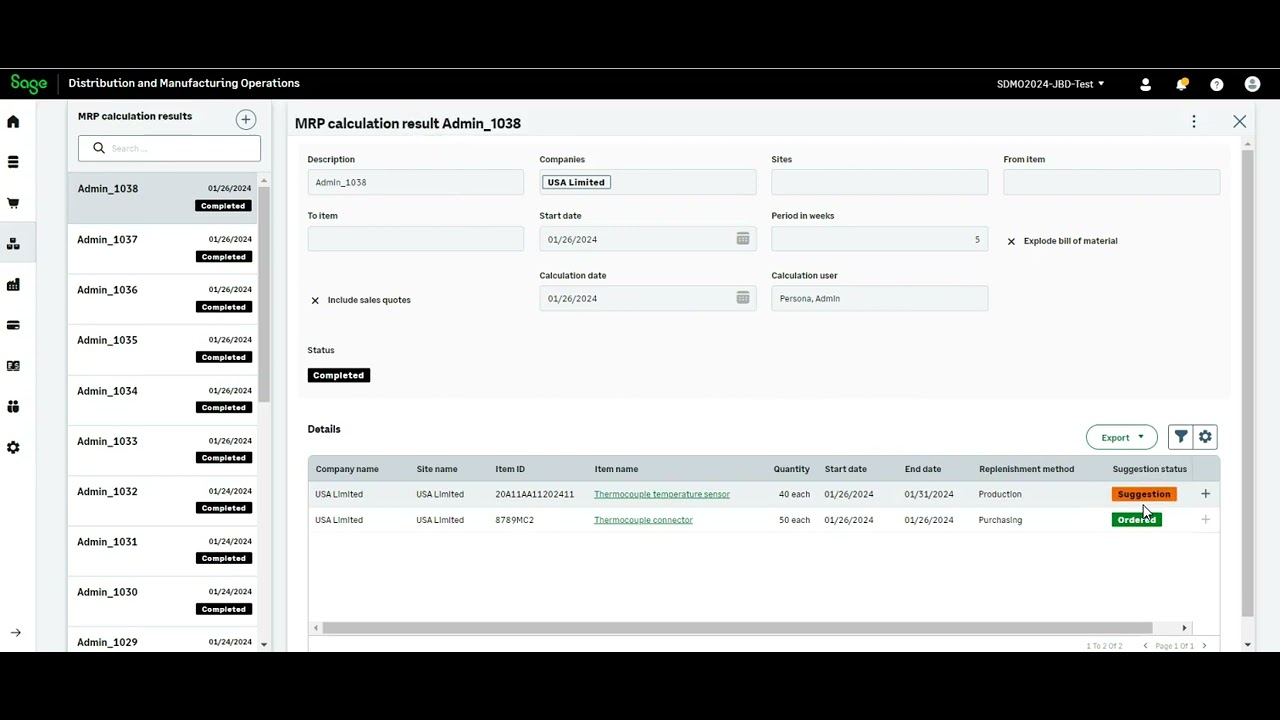Close the MRP calculation result panel
This screenshot has width=1280, height=720.
click(1240, 122)
